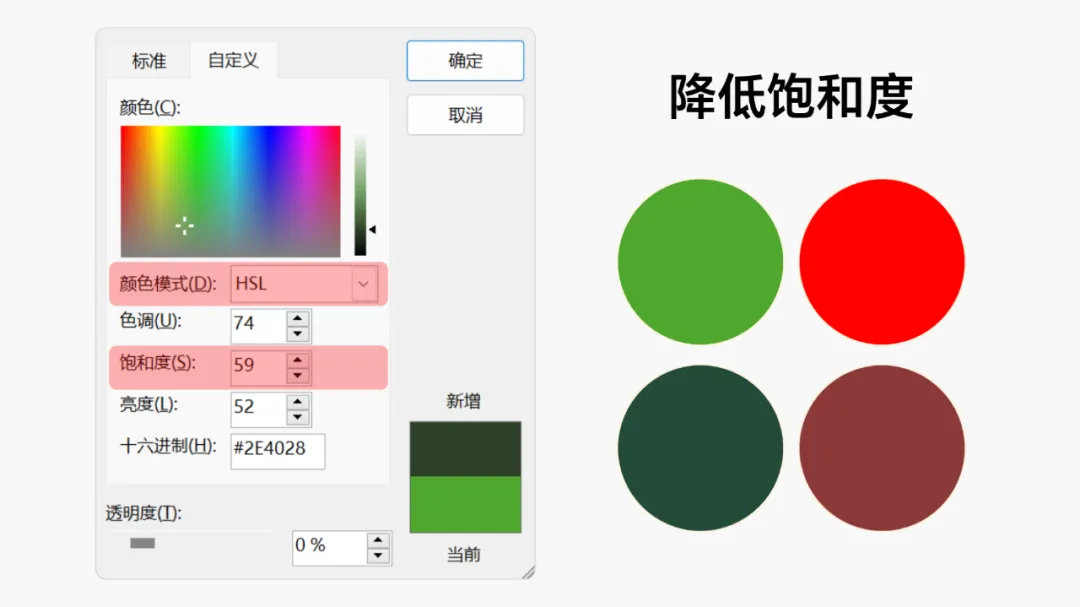
Task: Click the 色调 value field
Action: coord(258,325)
